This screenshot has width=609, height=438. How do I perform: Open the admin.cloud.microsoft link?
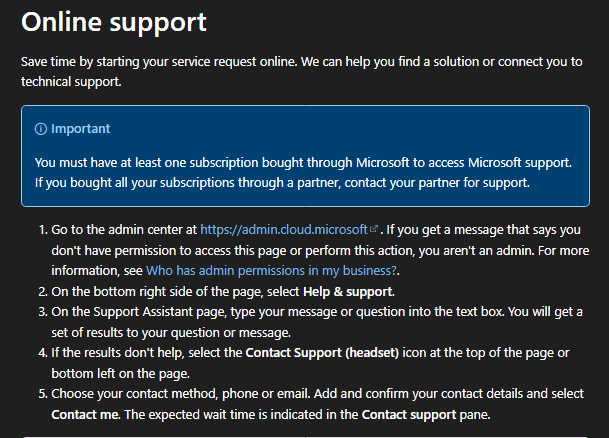pyautogui.click(x=284, y=230)
